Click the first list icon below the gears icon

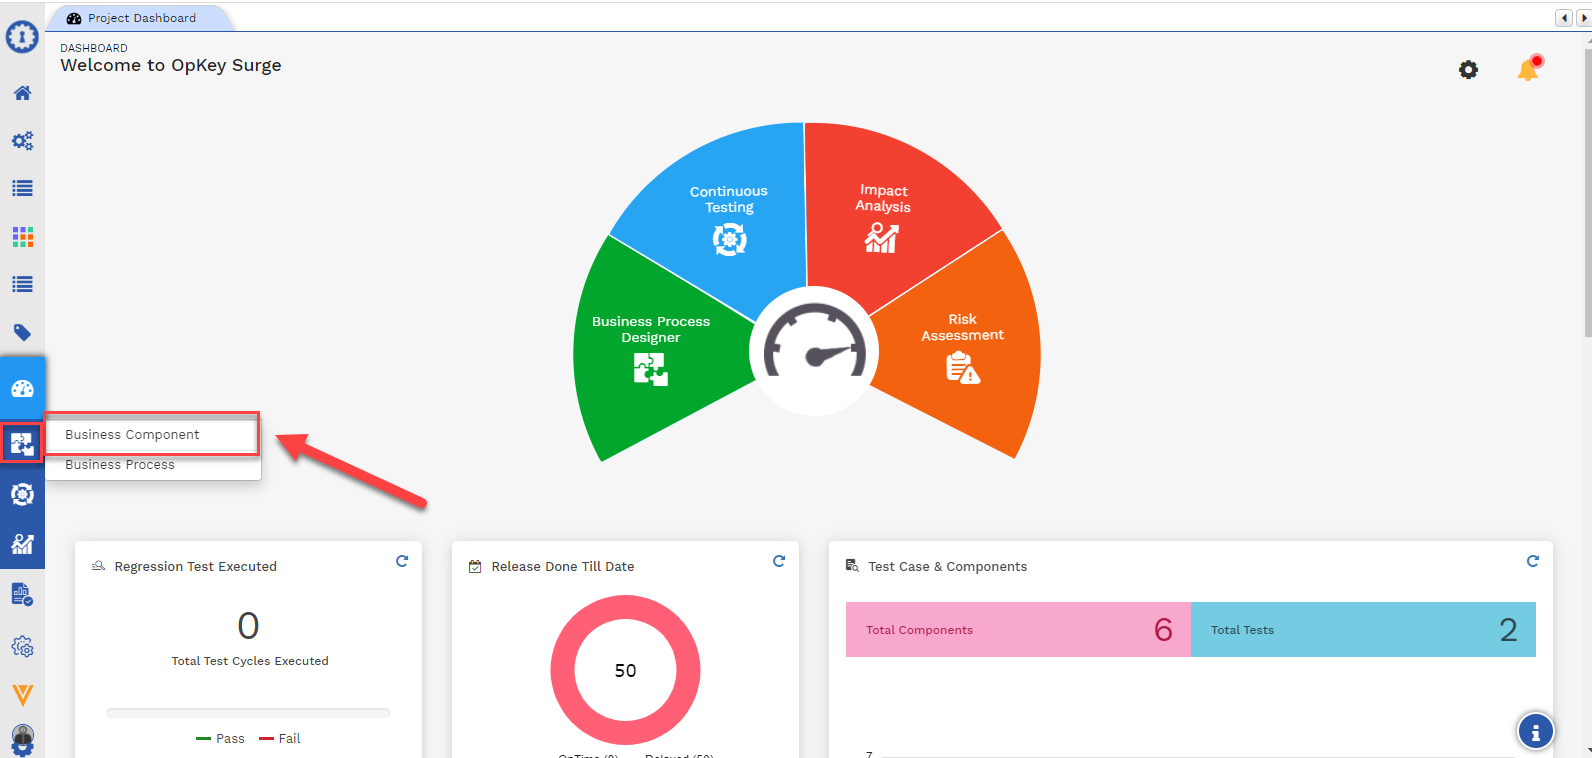point(22,188)
